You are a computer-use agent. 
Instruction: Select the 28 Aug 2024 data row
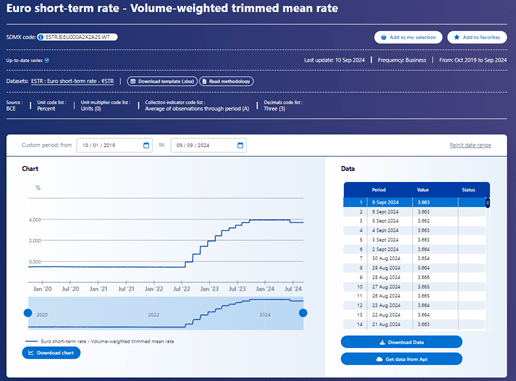(414, 277)
